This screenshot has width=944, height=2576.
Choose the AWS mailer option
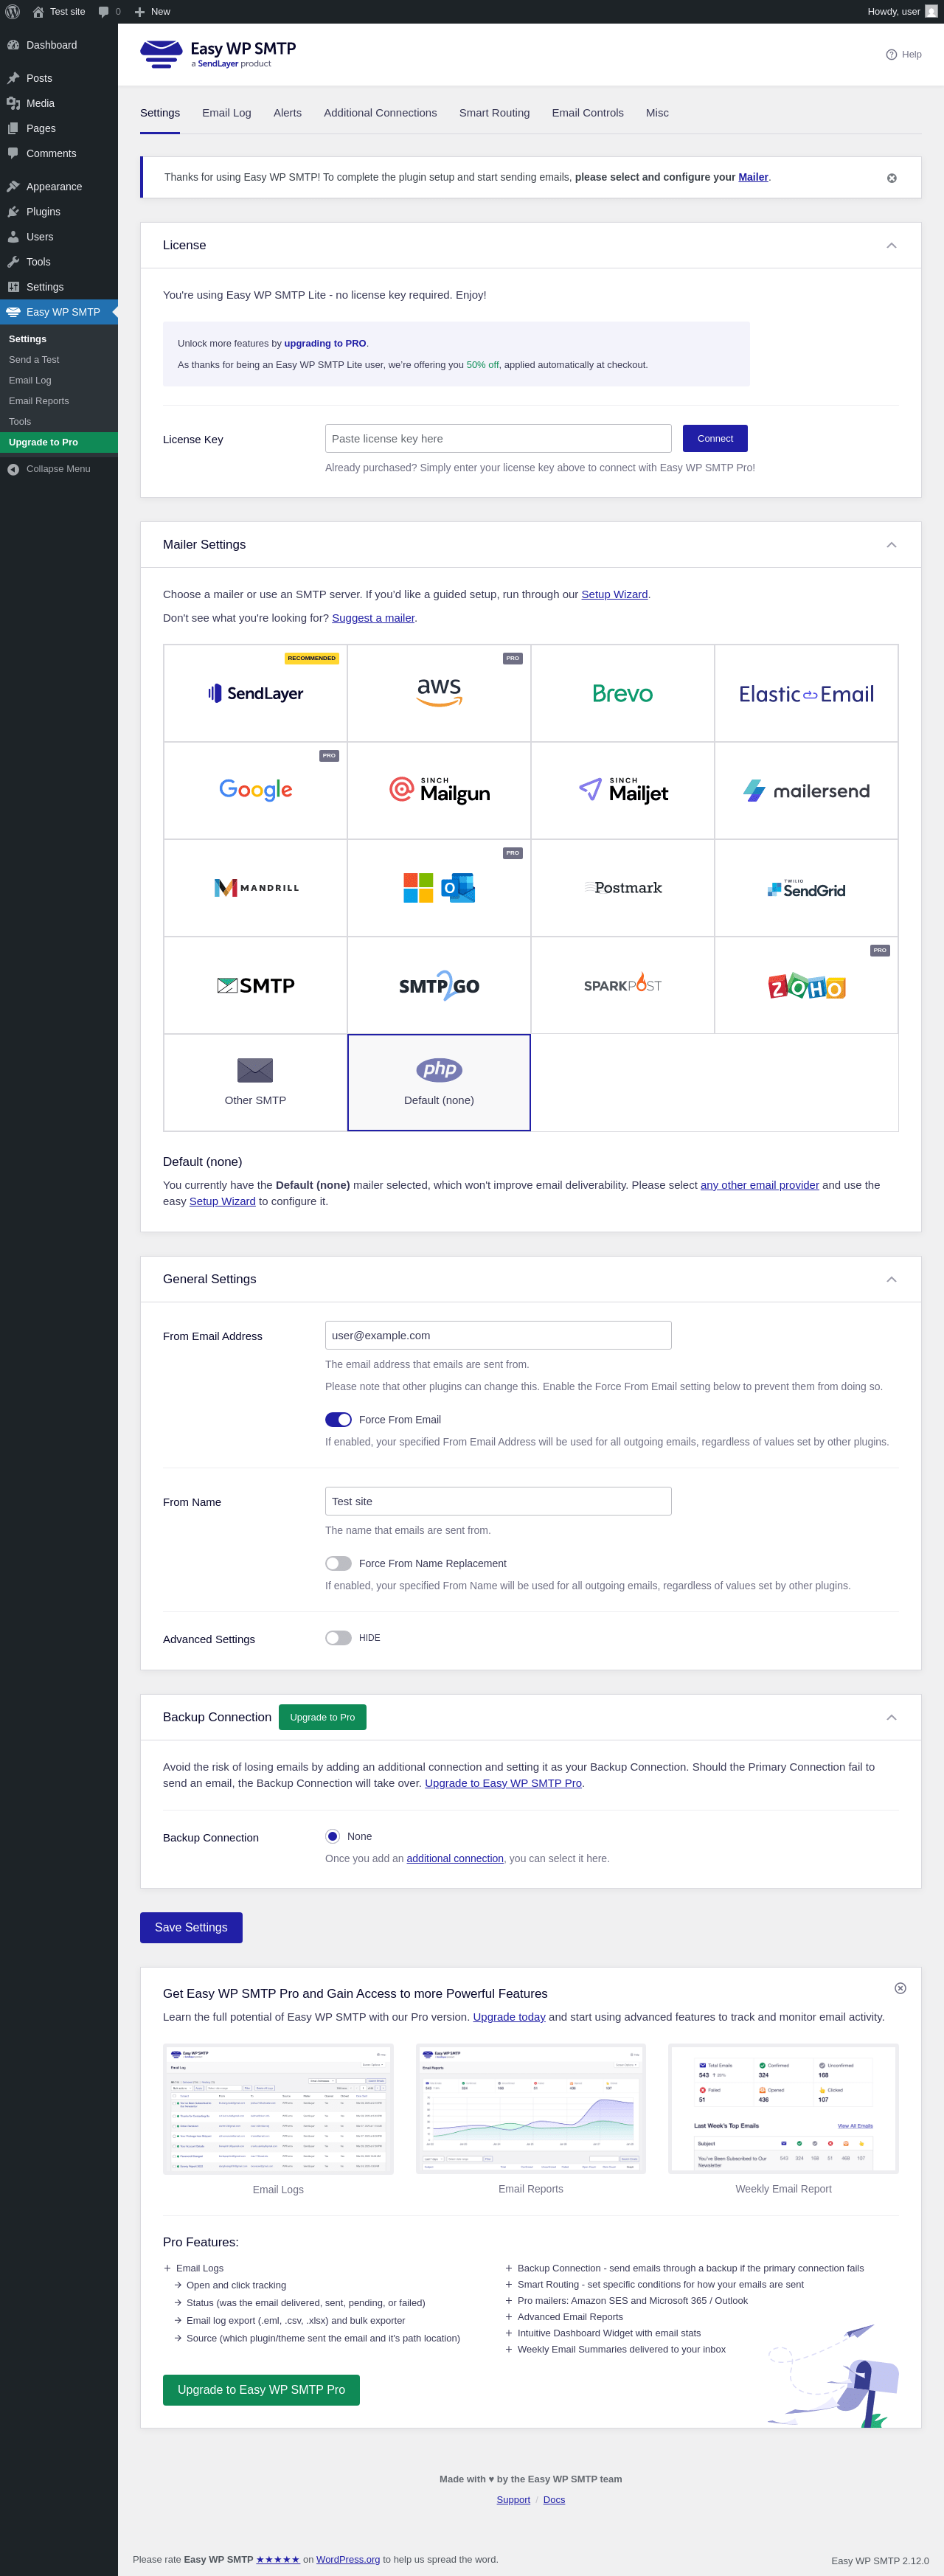(439, 693)
